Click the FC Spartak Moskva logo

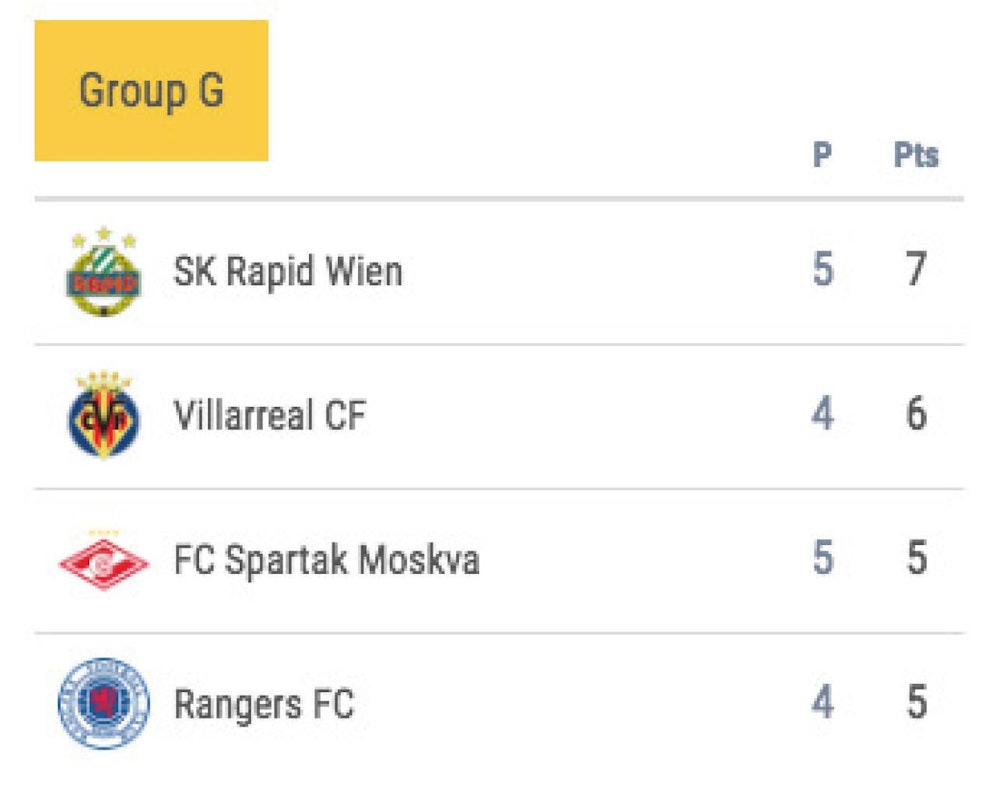point(103,560)
